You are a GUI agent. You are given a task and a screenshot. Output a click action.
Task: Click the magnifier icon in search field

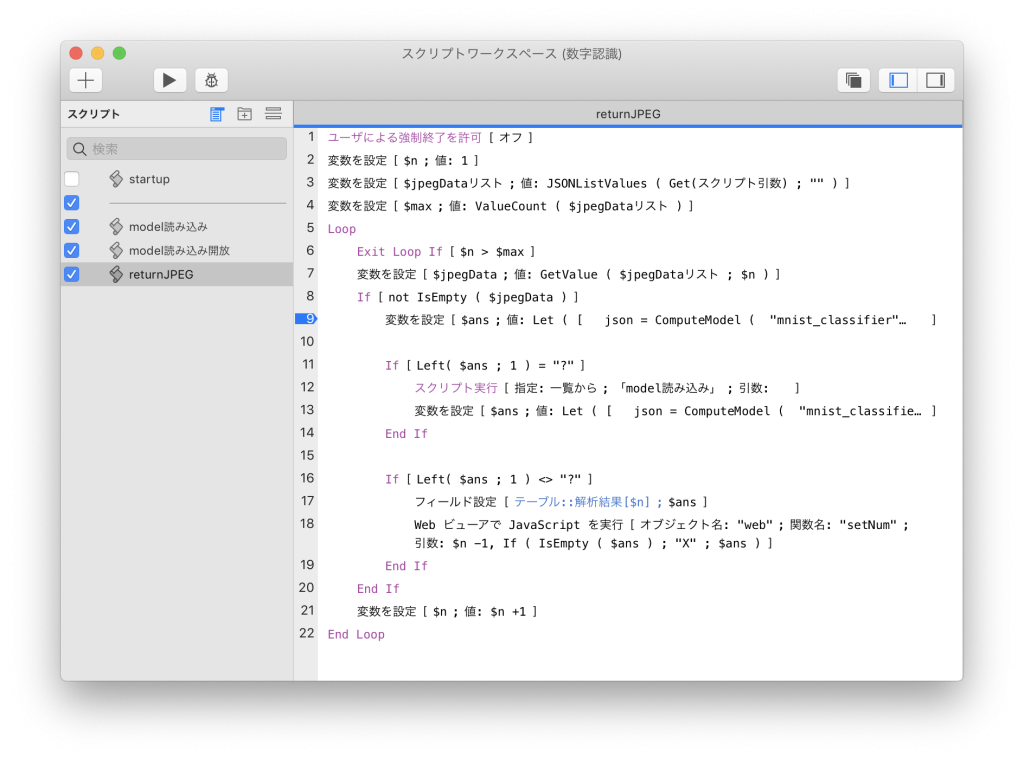pos(80,149)
